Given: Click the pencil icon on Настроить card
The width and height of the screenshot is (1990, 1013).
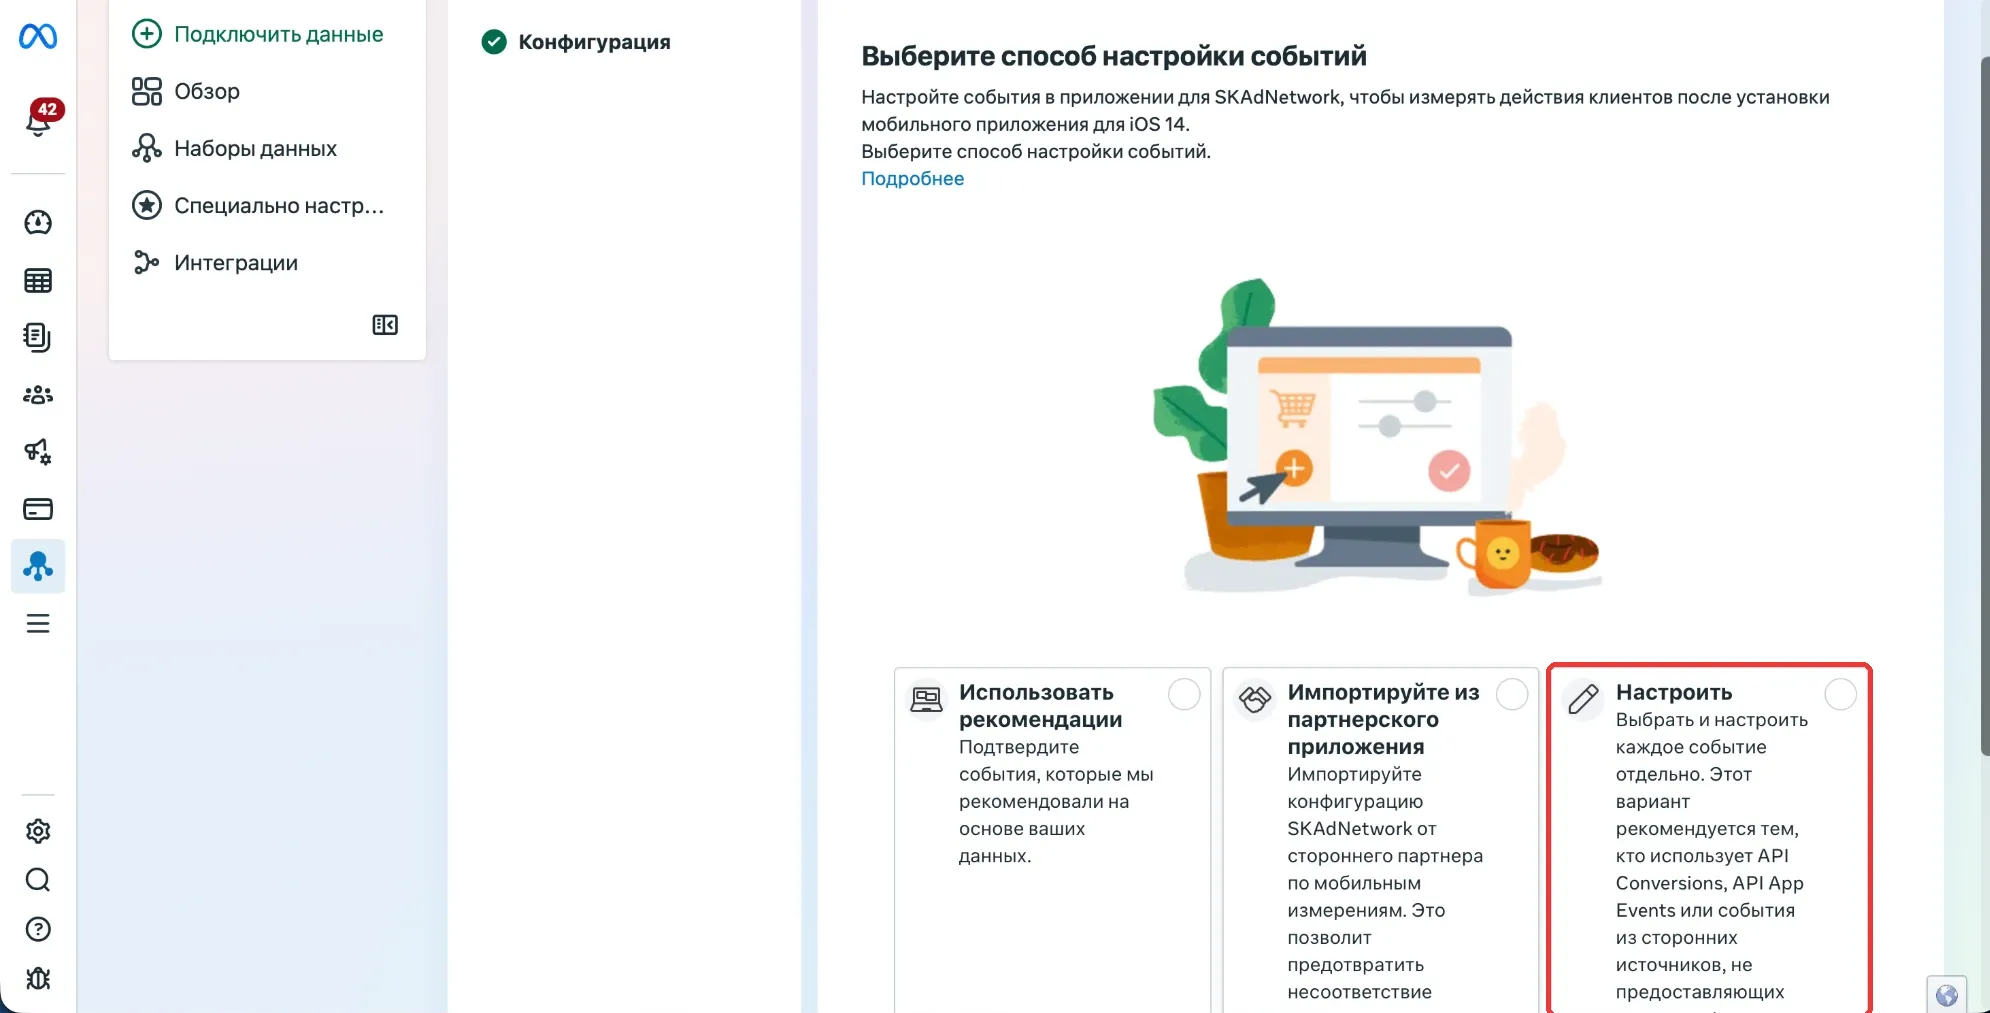Looking at the screenshot, I should (x=1583, y=698).
